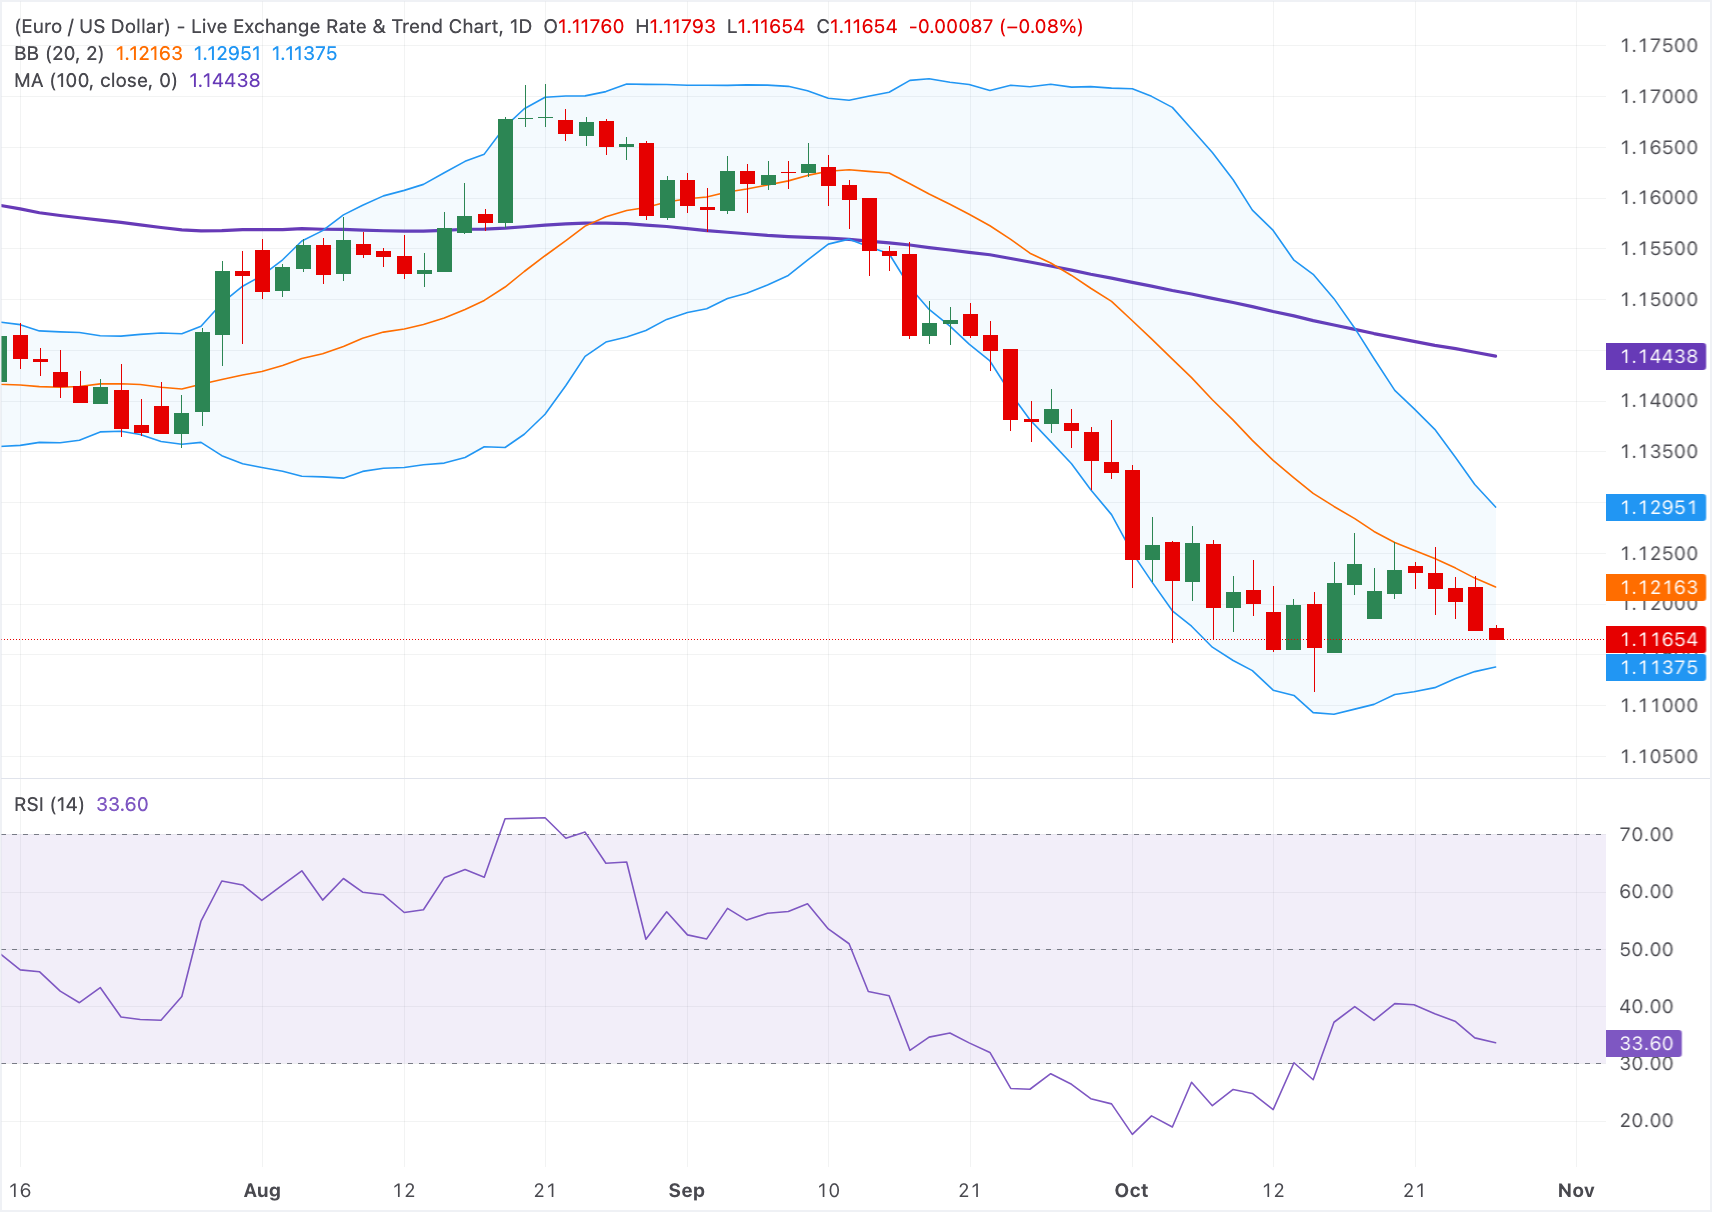1712x1223 pixels.
Task: Click the orange 1.12163 middle band price tag
Action: (1656, 588)
